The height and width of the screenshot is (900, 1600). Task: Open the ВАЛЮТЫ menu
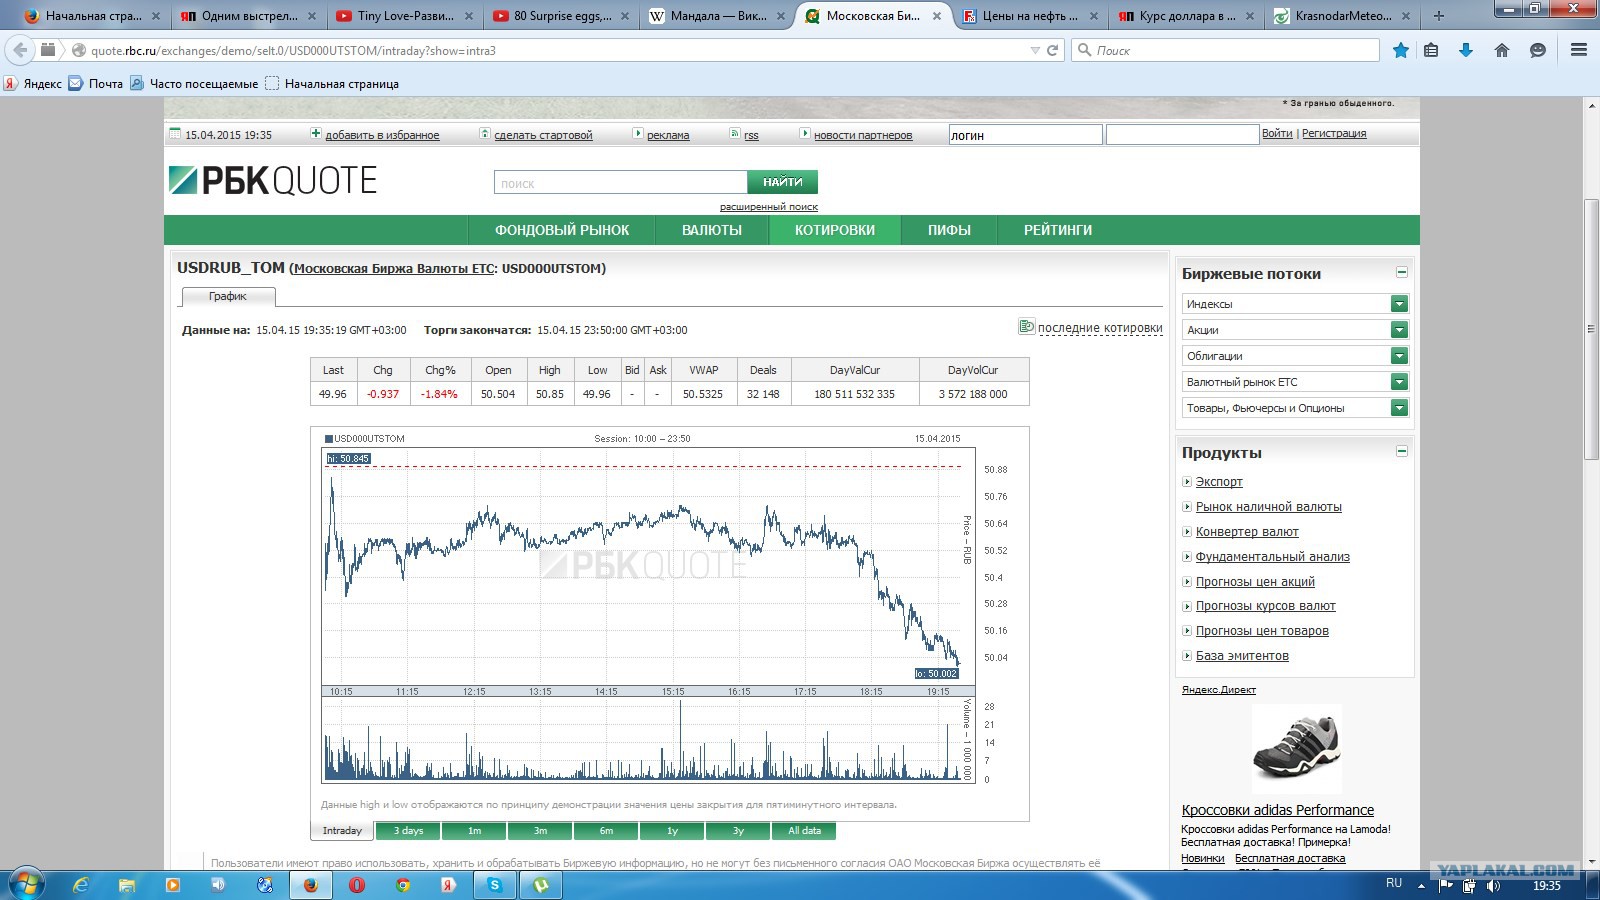click(x=712, y=230)
